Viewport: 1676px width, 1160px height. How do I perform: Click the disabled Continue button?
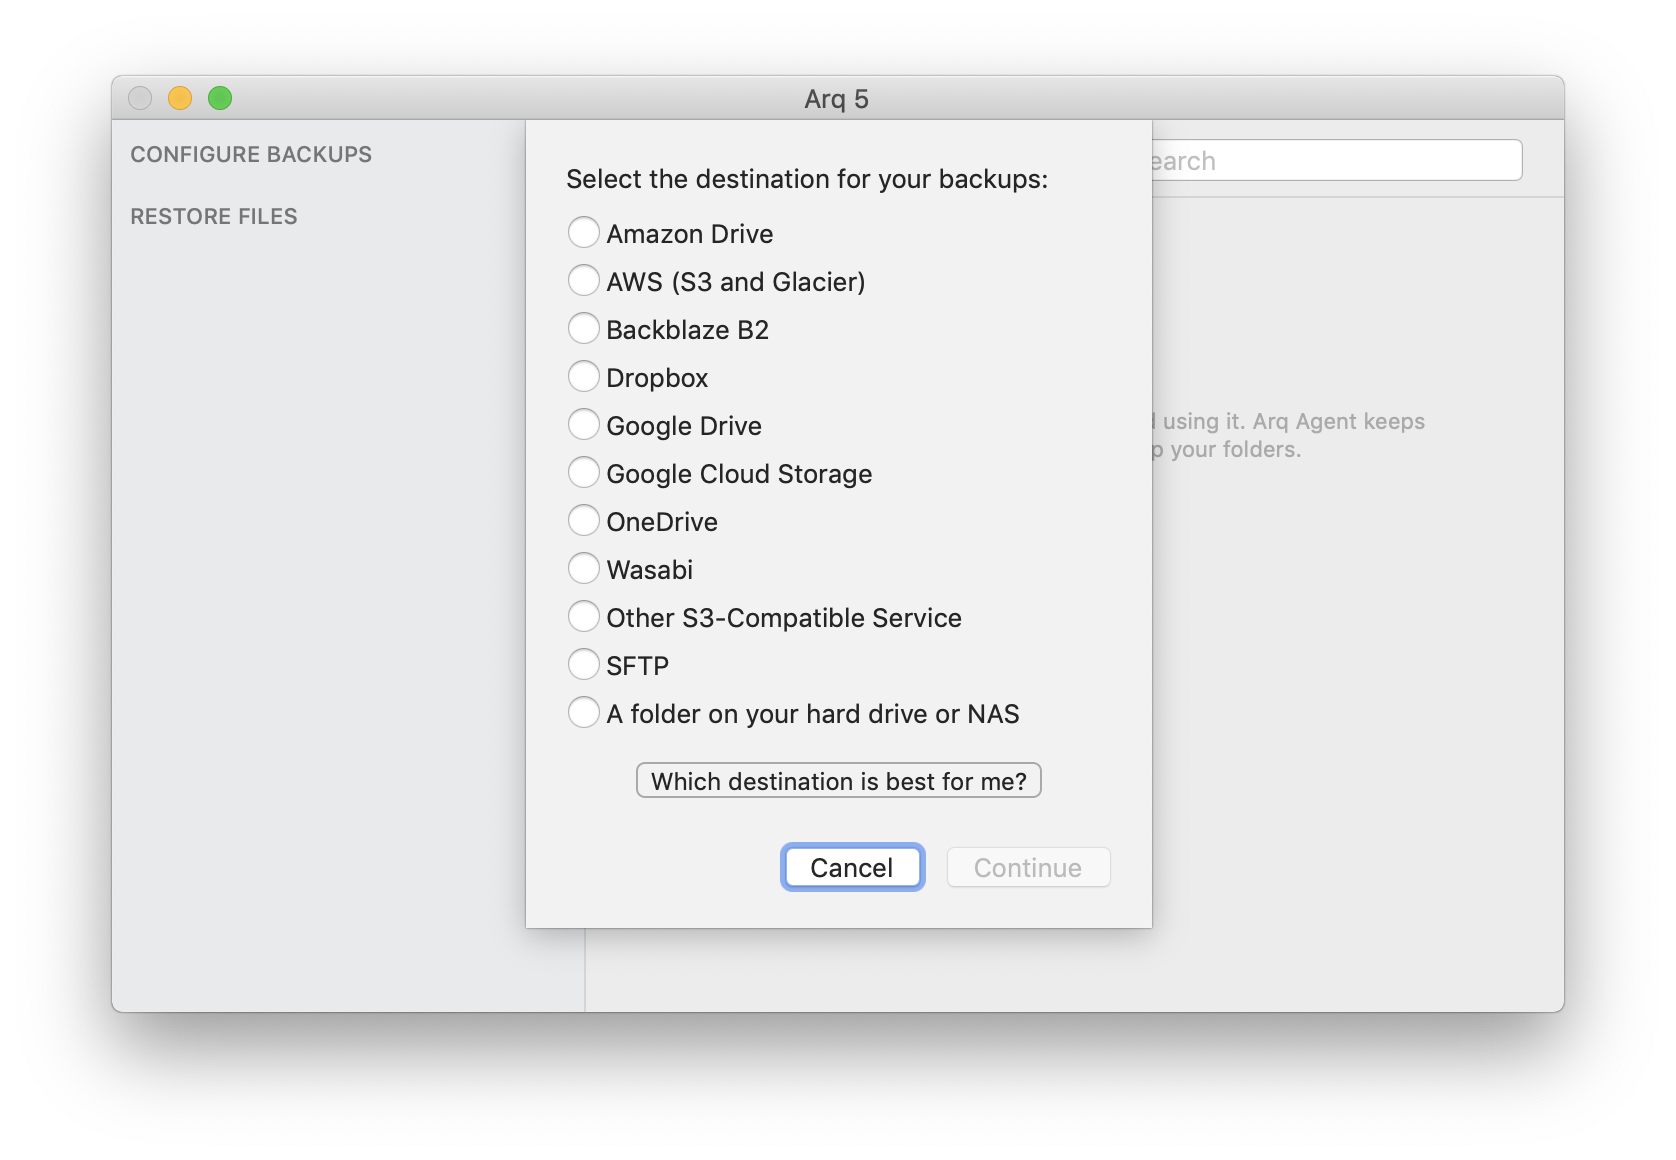[x=1028, y=867]
